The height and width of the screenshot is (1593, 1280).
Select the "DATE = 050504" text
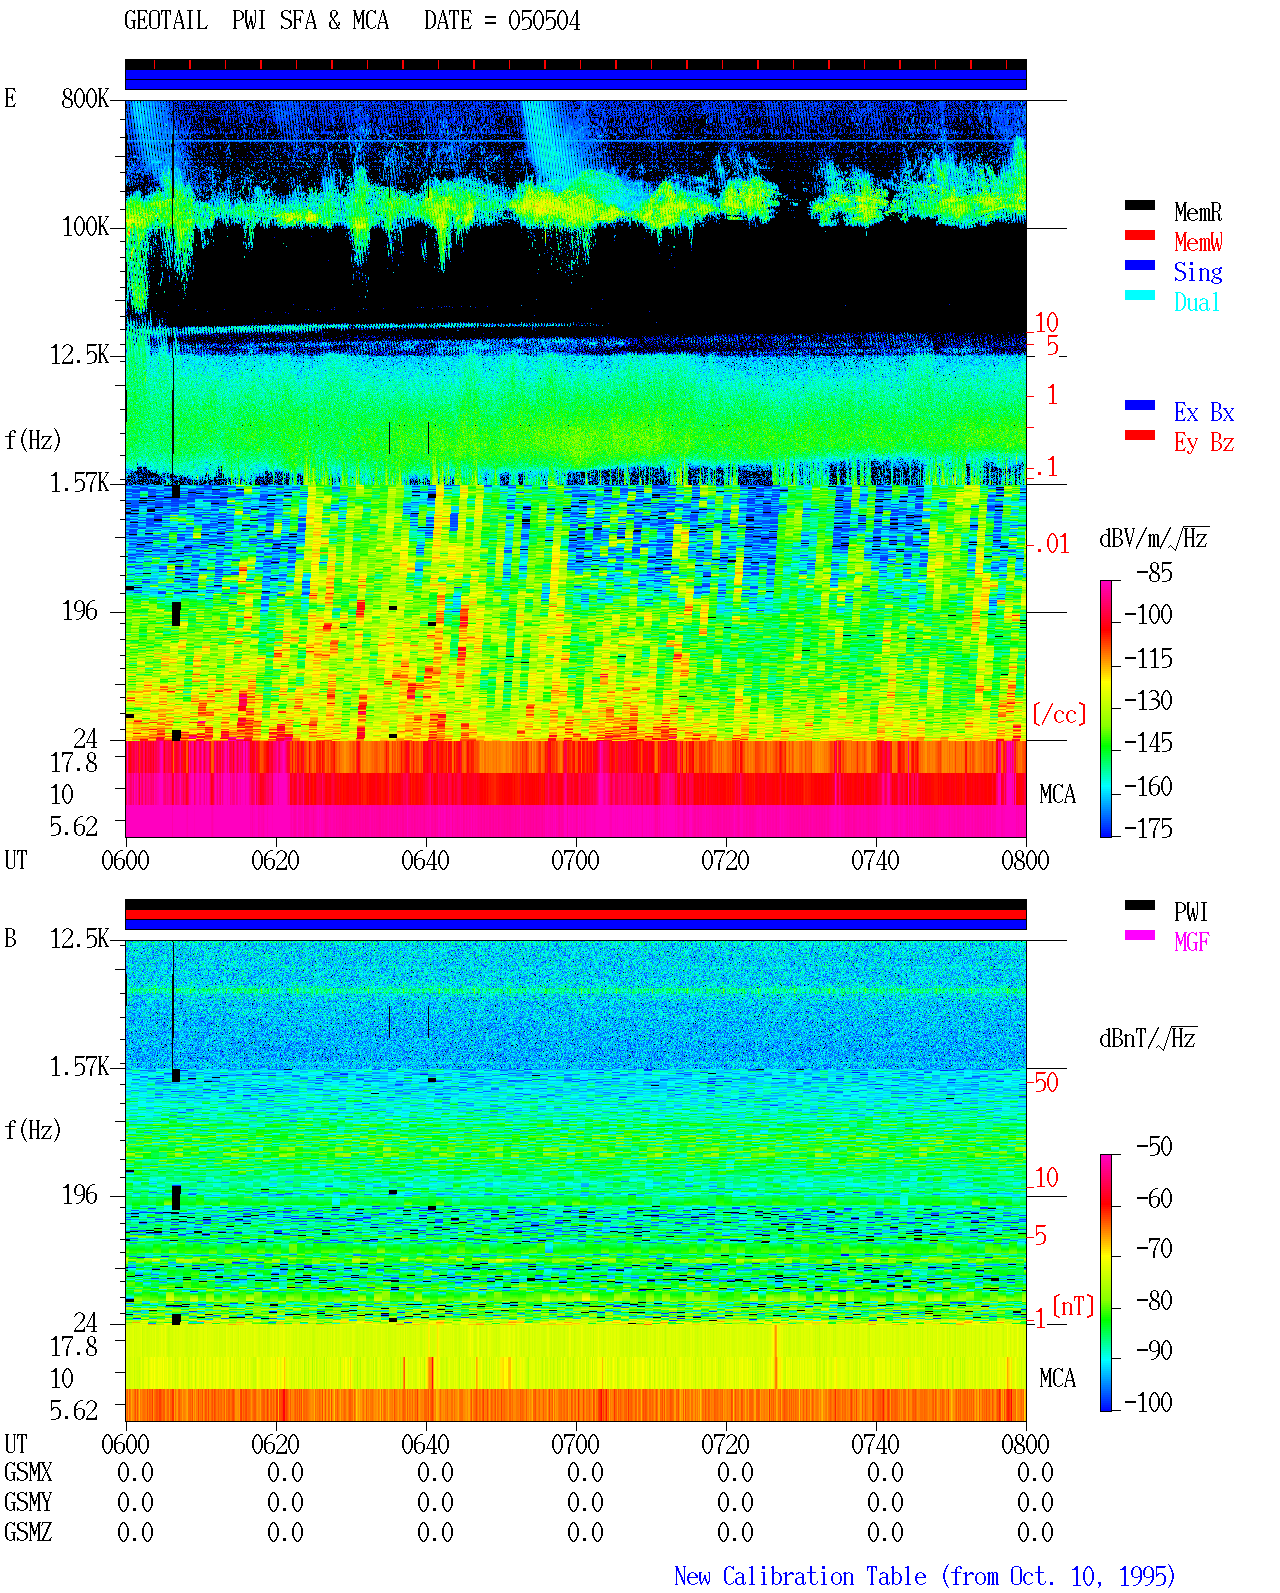pos(502,21)
